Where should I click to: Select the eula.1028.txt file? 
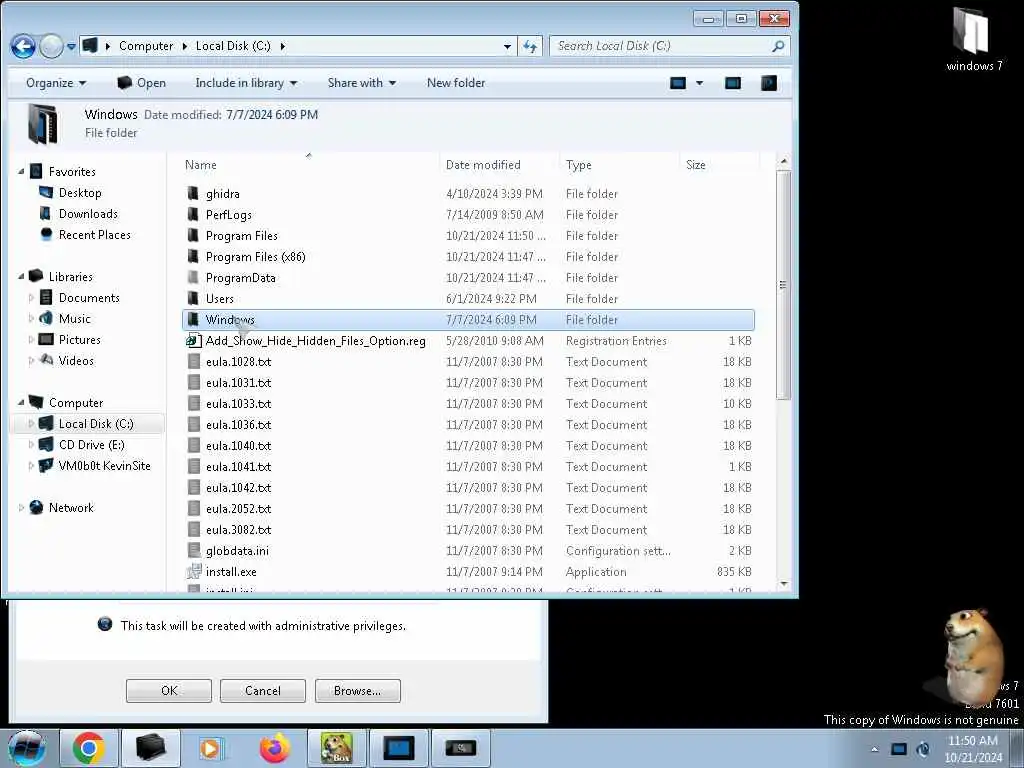[468, 362]
